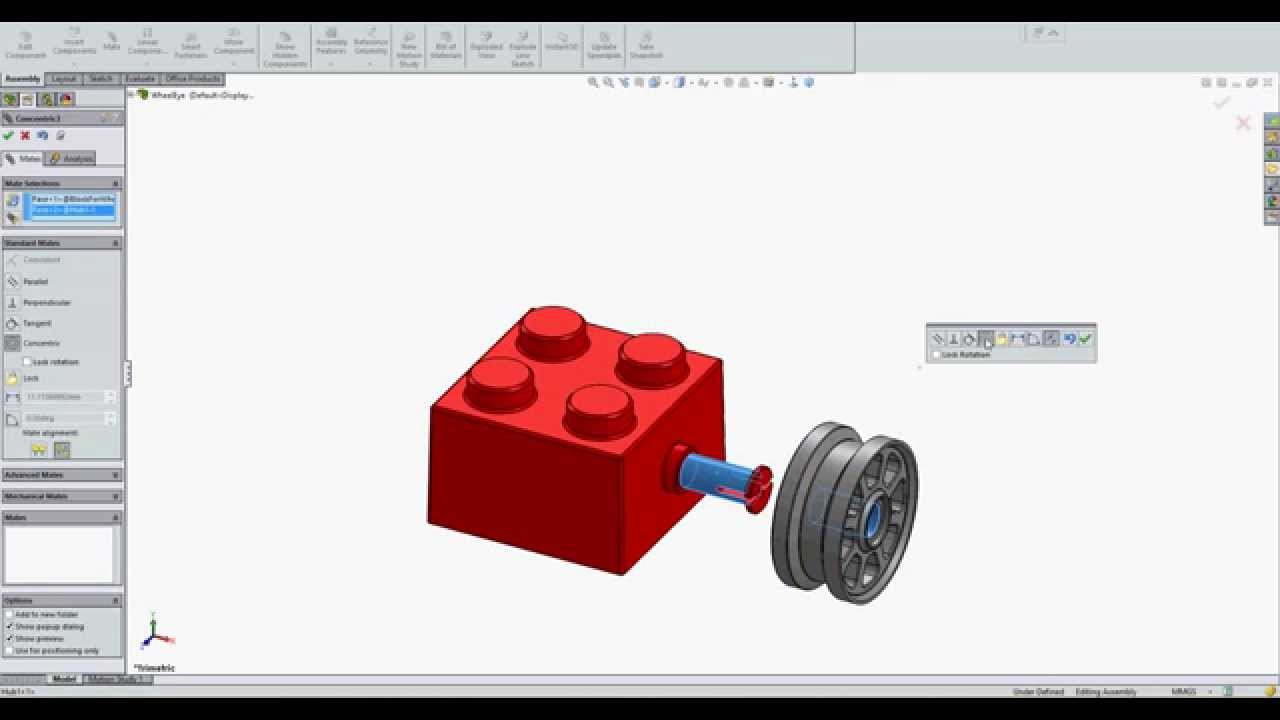Click the Insert Components toolbar button
This screenshot has width=1280, height=720.
tap(75, 46)
